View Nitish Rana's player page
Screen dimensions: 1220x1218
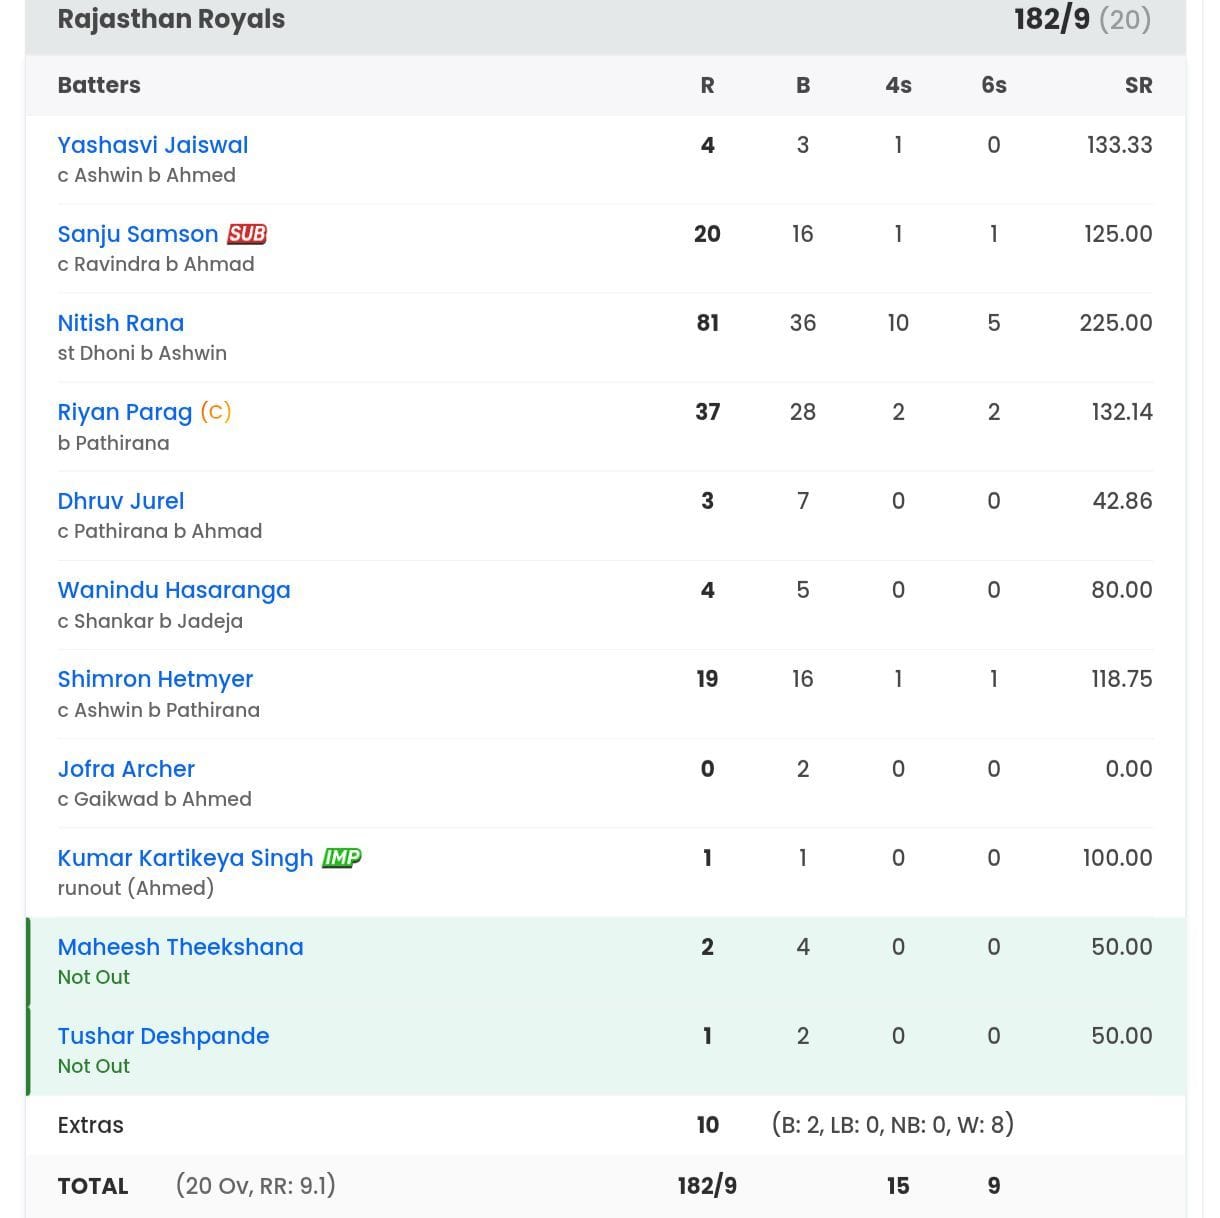point(120,323)
